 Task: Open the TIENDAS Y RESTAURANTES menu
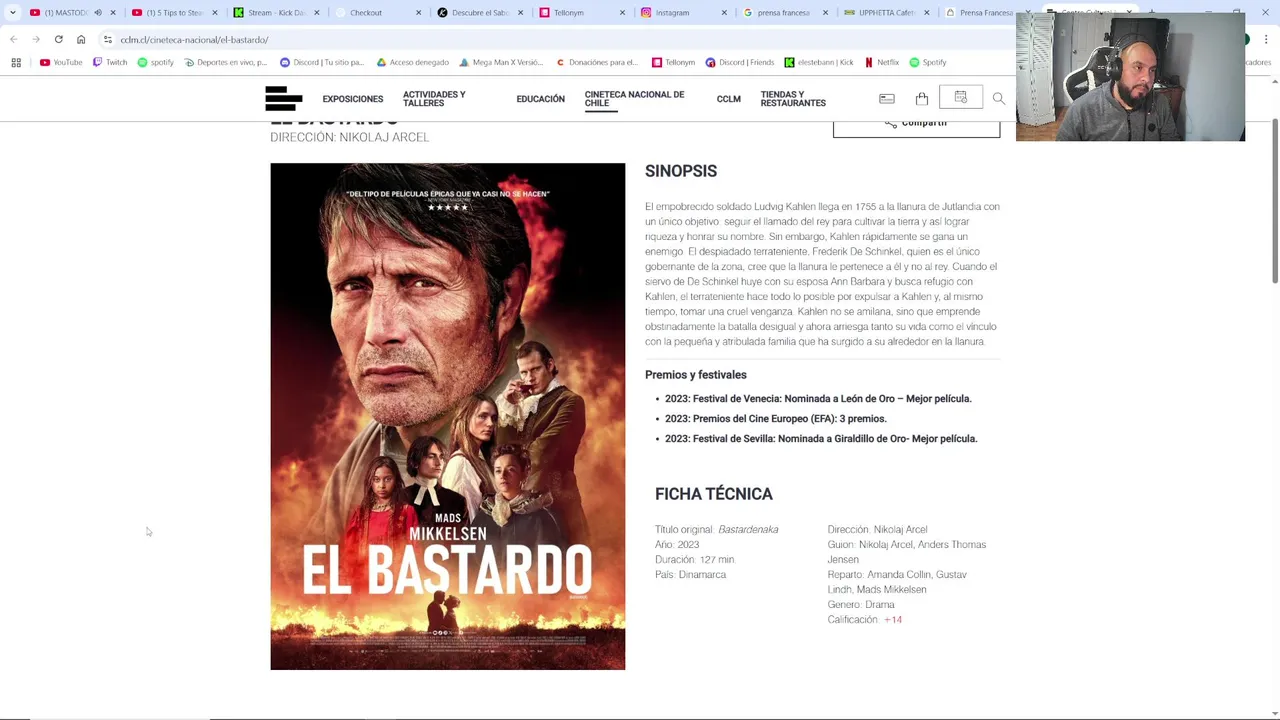click(793, 99)
